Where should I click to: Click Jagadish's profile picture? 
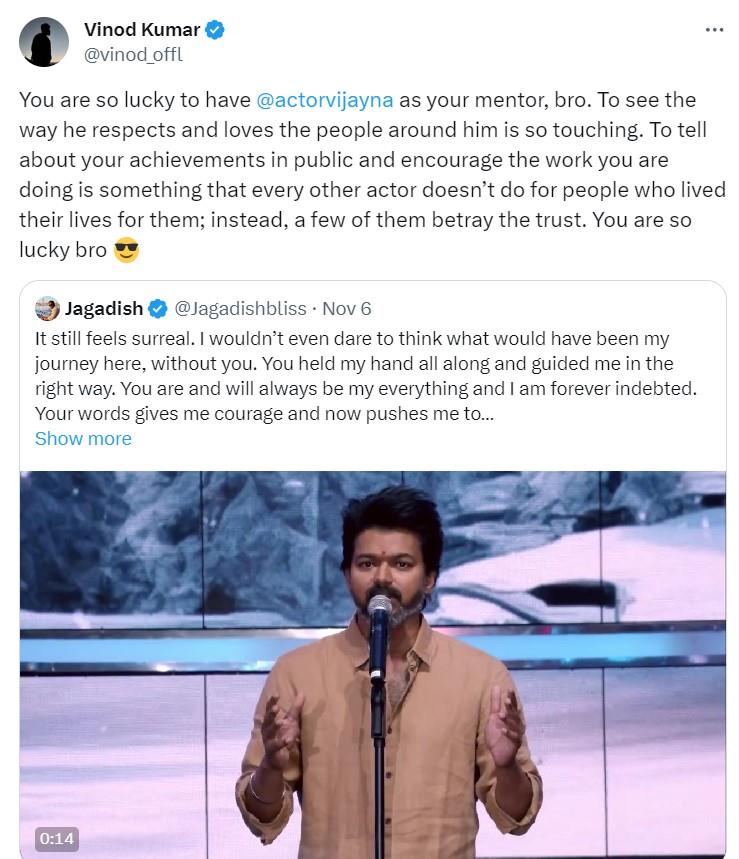pos(44,309)
